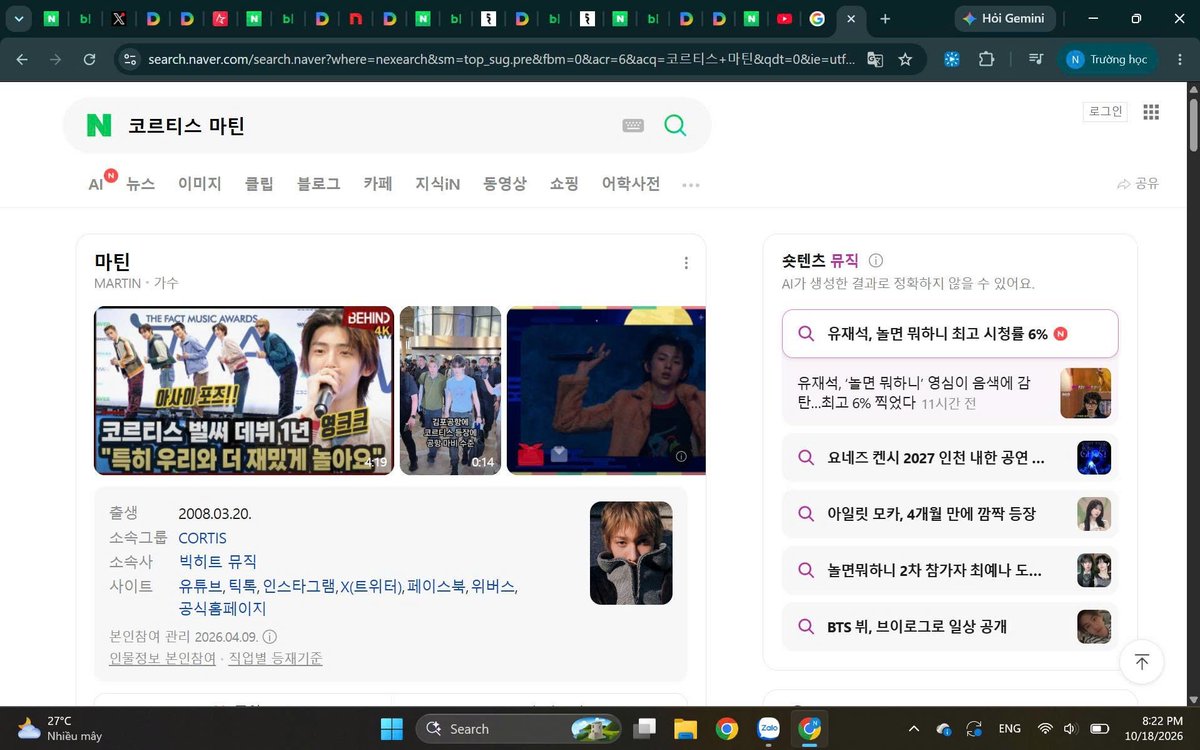Open the 어학사전 tab

(631, 184)
